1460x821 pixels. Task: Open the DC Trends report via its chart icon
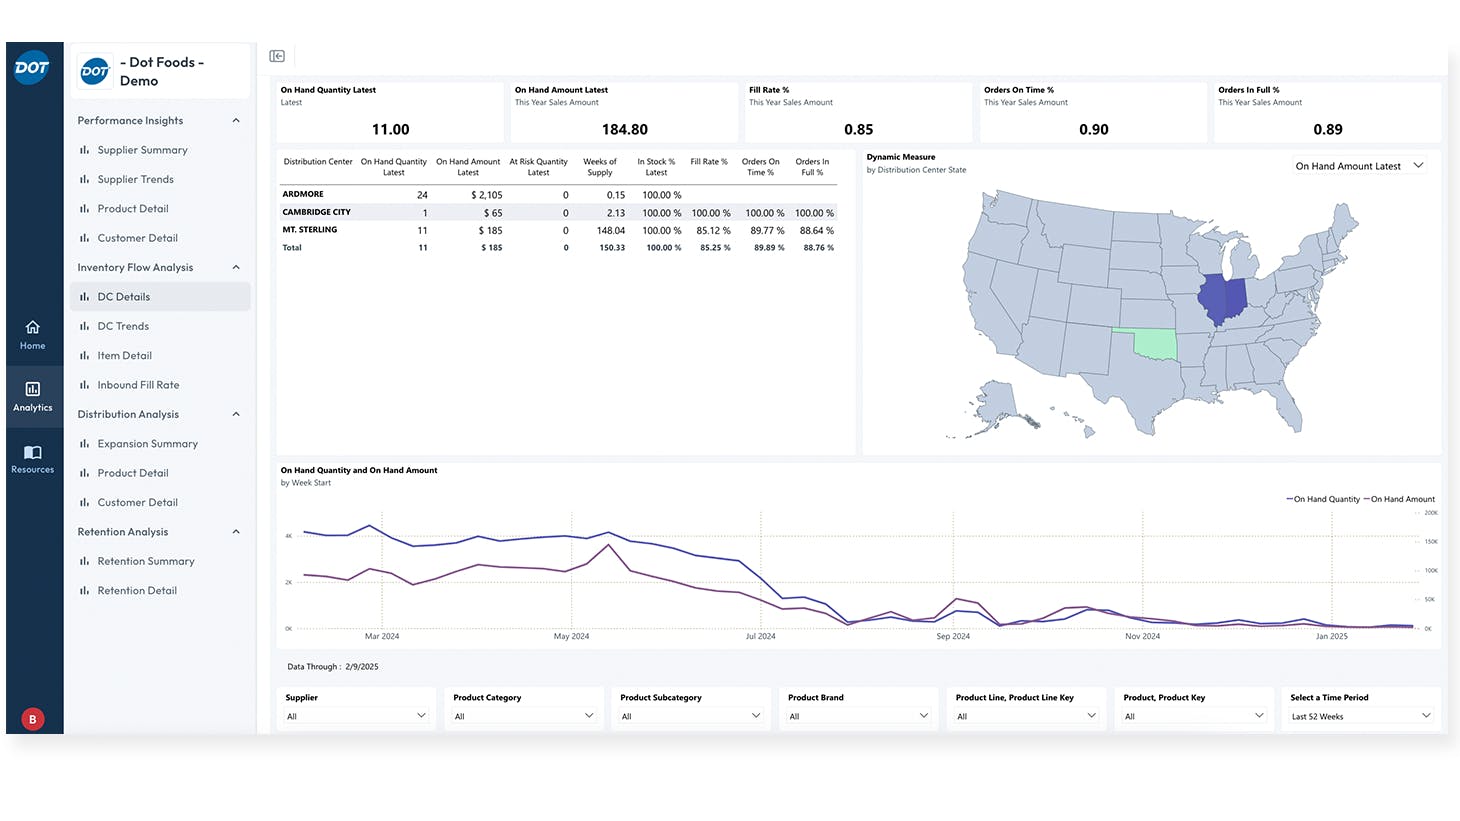[x=84, y=325]
